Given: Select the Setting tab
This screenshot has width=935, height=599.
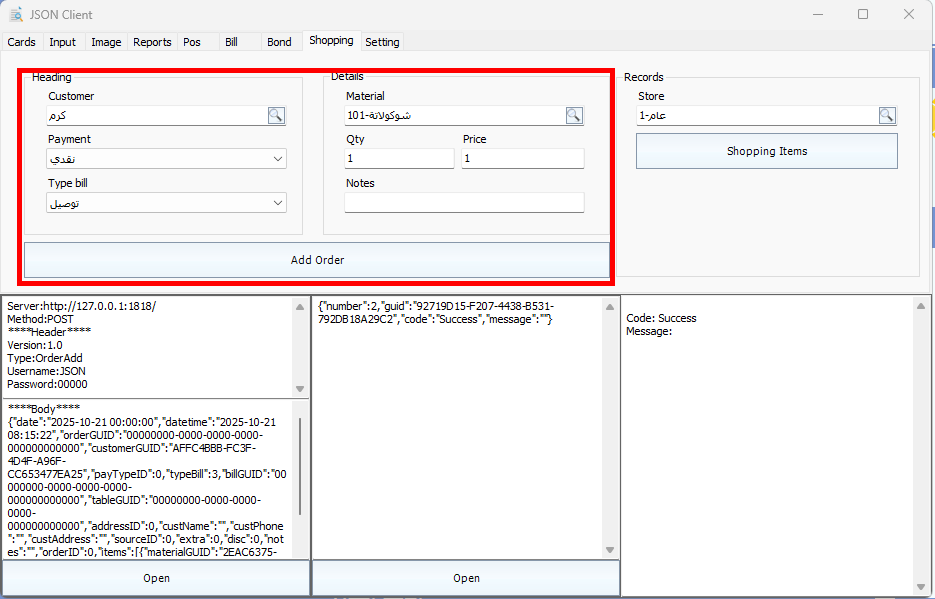Looking at the screenshot, I should point(382,42).
